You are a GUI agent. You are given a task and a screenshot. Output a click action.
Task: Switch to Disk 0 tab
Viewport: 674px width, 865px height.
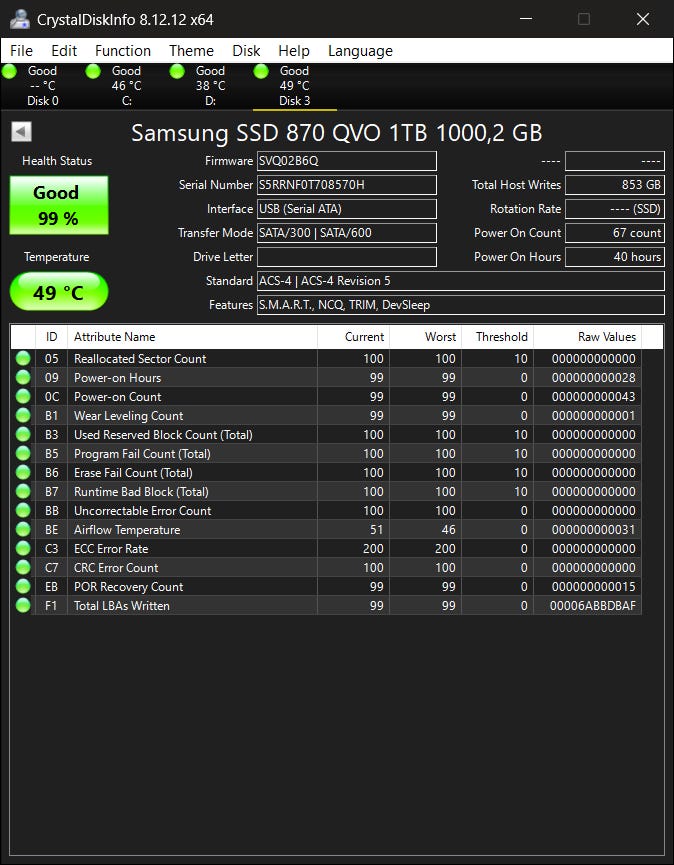click(x=42, y=86)
